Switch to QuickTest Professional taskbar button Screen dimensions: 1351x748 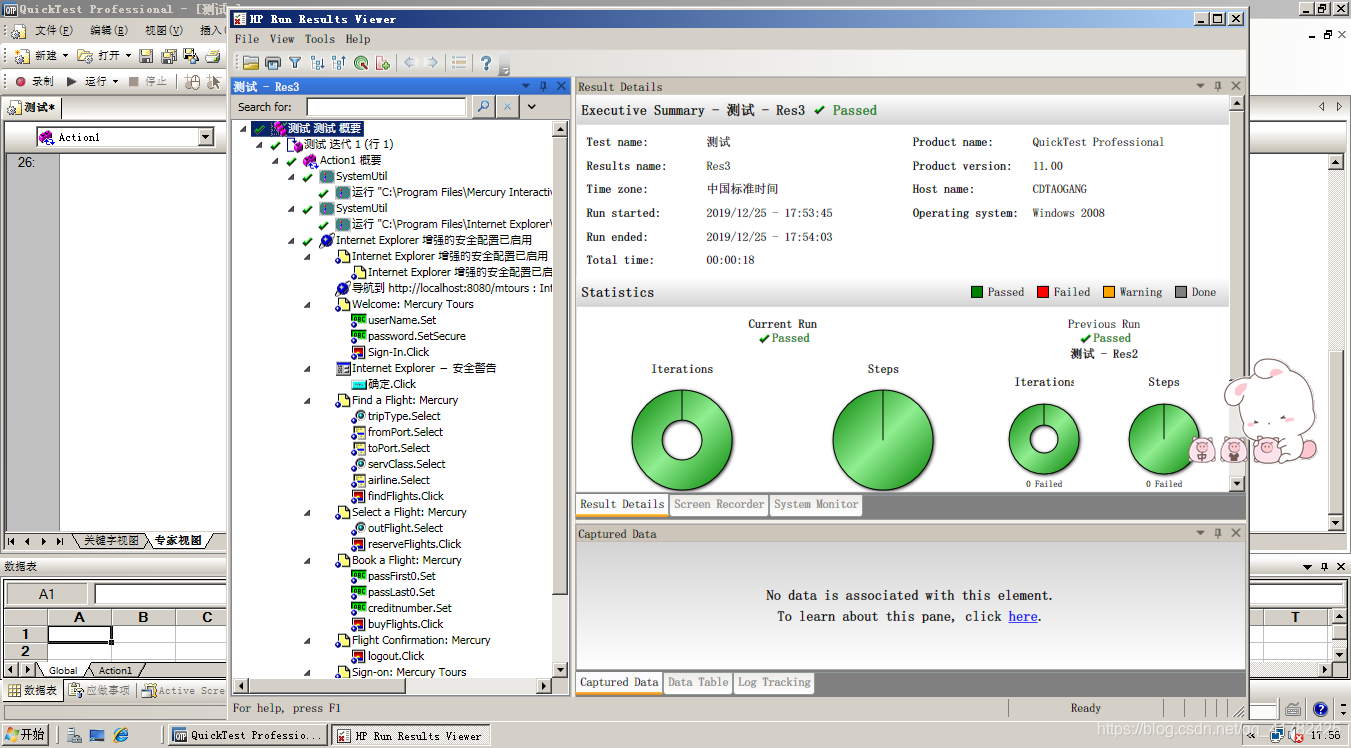coord(247,735)
